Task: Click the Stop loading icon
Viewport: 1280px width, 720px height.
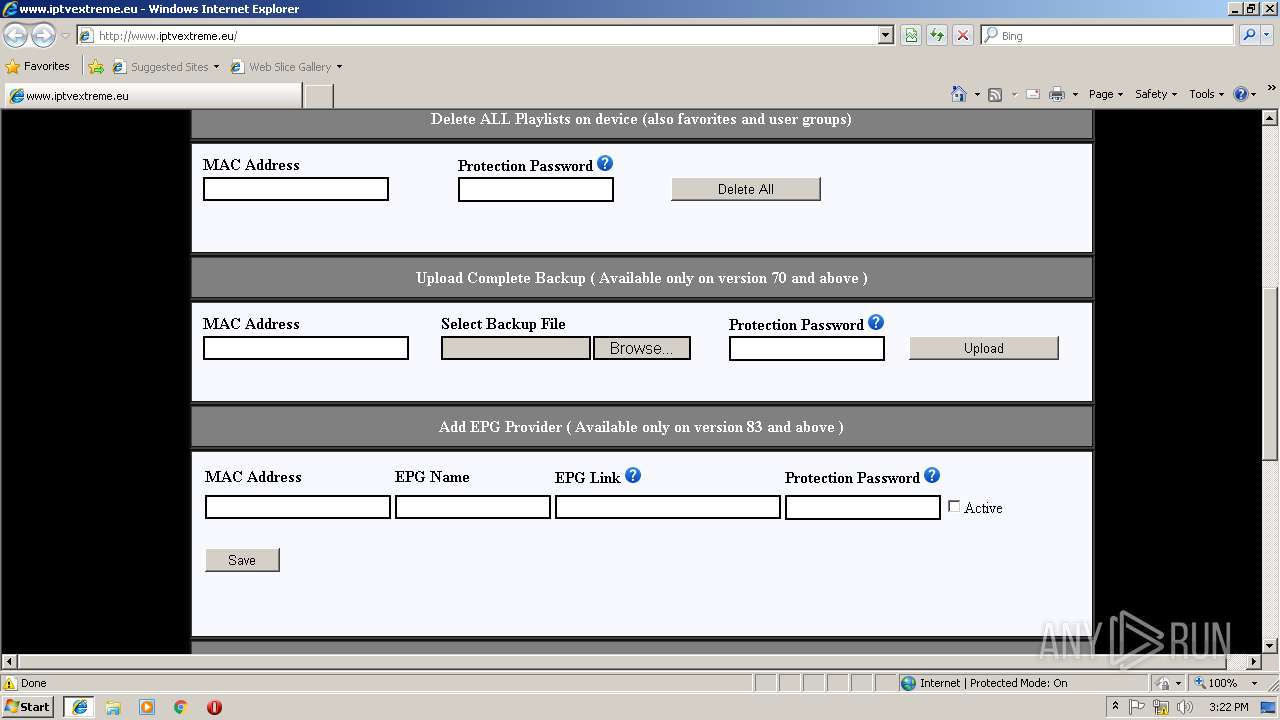Action: pos(963,35)
